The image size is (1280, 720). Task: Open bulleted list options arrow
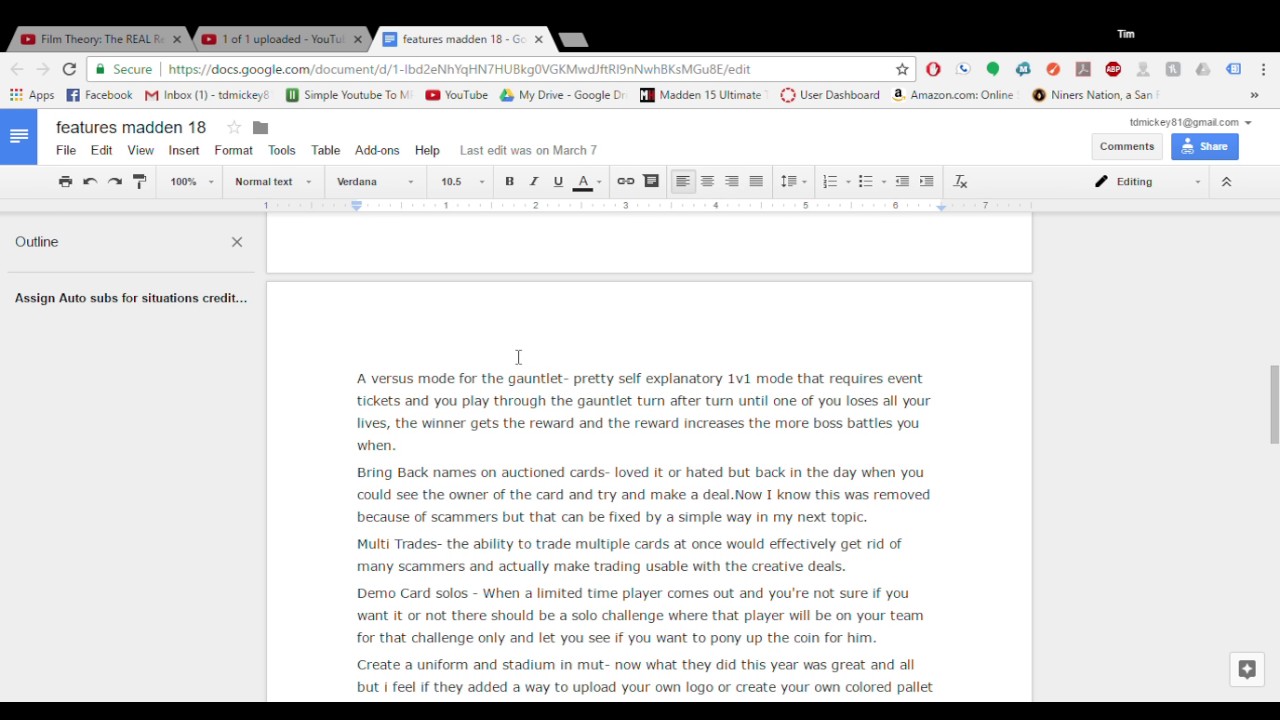(884, 182)
